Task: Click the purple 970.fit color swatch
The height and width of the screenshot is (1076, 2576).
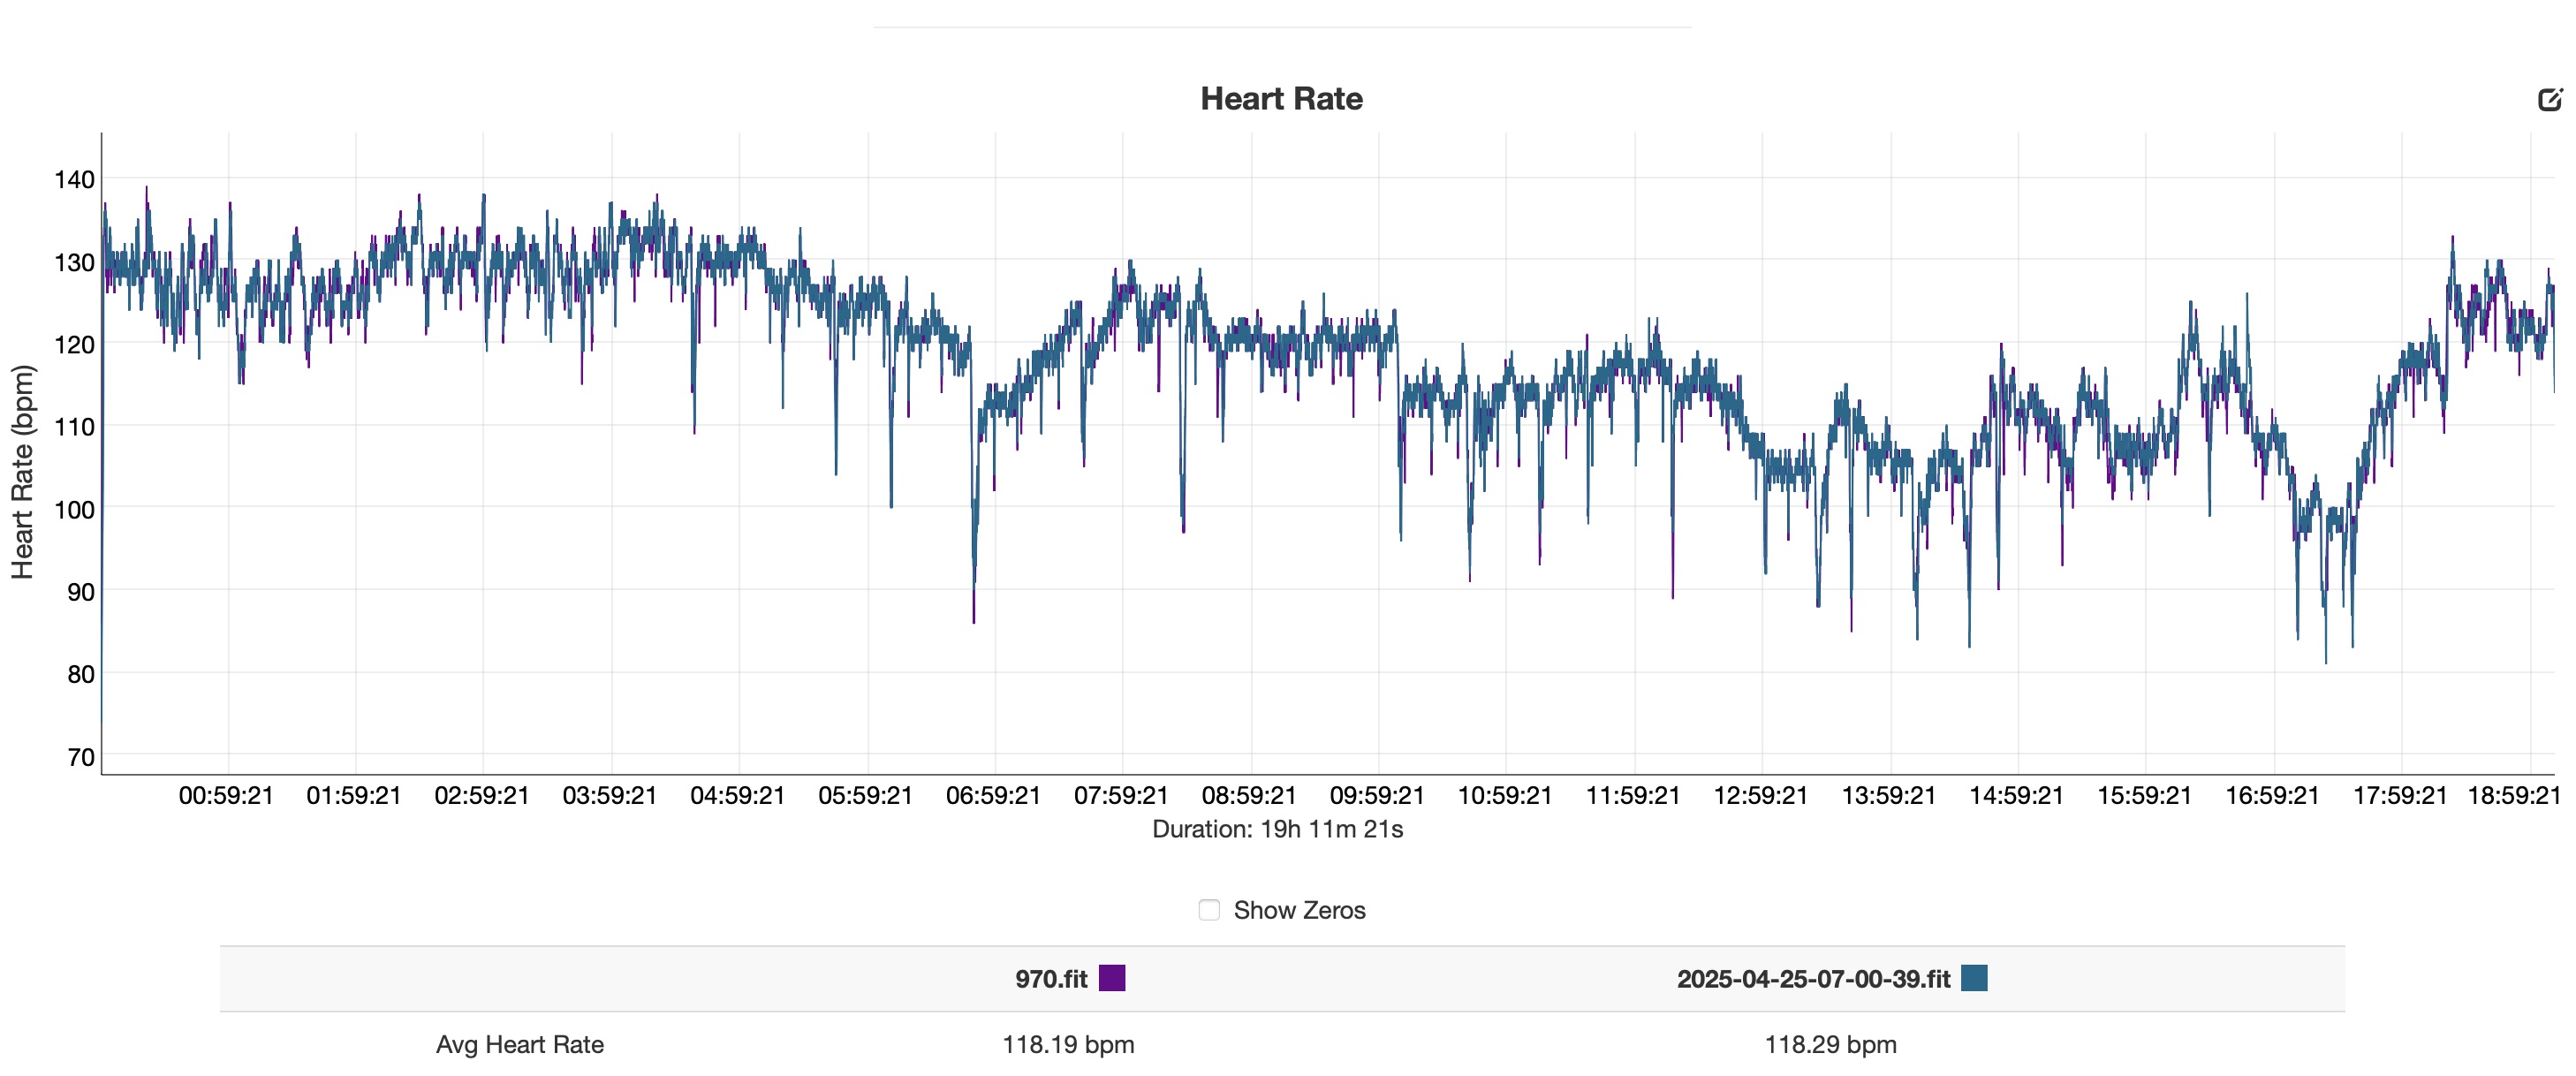Action: (1112, 978)
